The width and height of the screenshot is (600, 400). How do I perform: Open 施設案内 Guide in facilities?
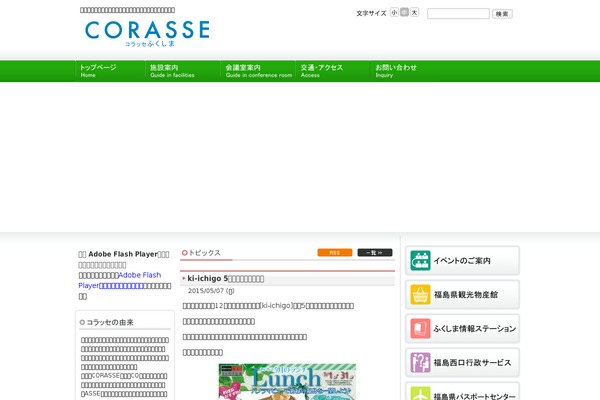tap(182, 71)
